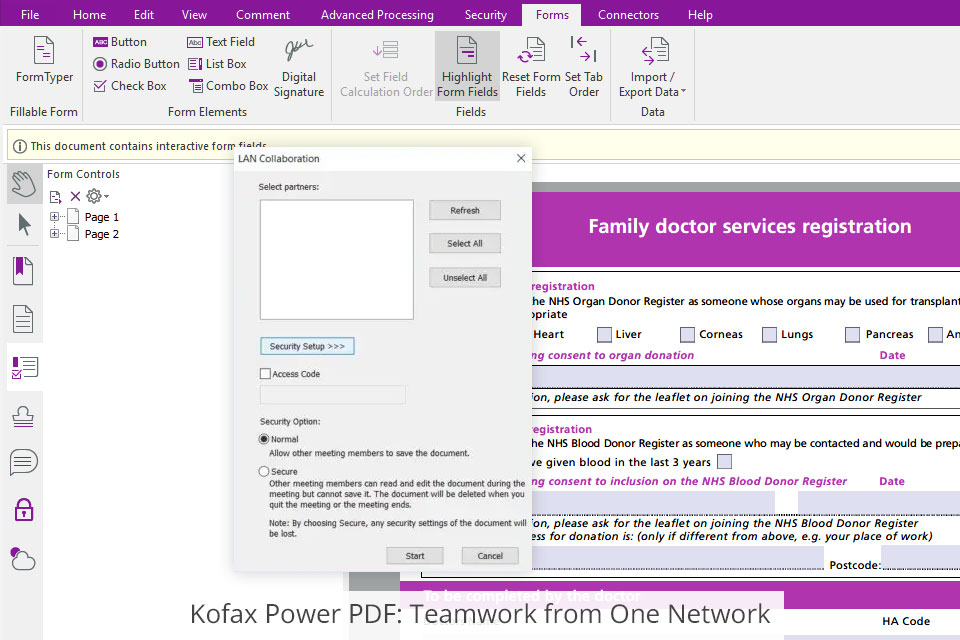960x640 pixels.
Task: Open the File menu
Action: 29,15
